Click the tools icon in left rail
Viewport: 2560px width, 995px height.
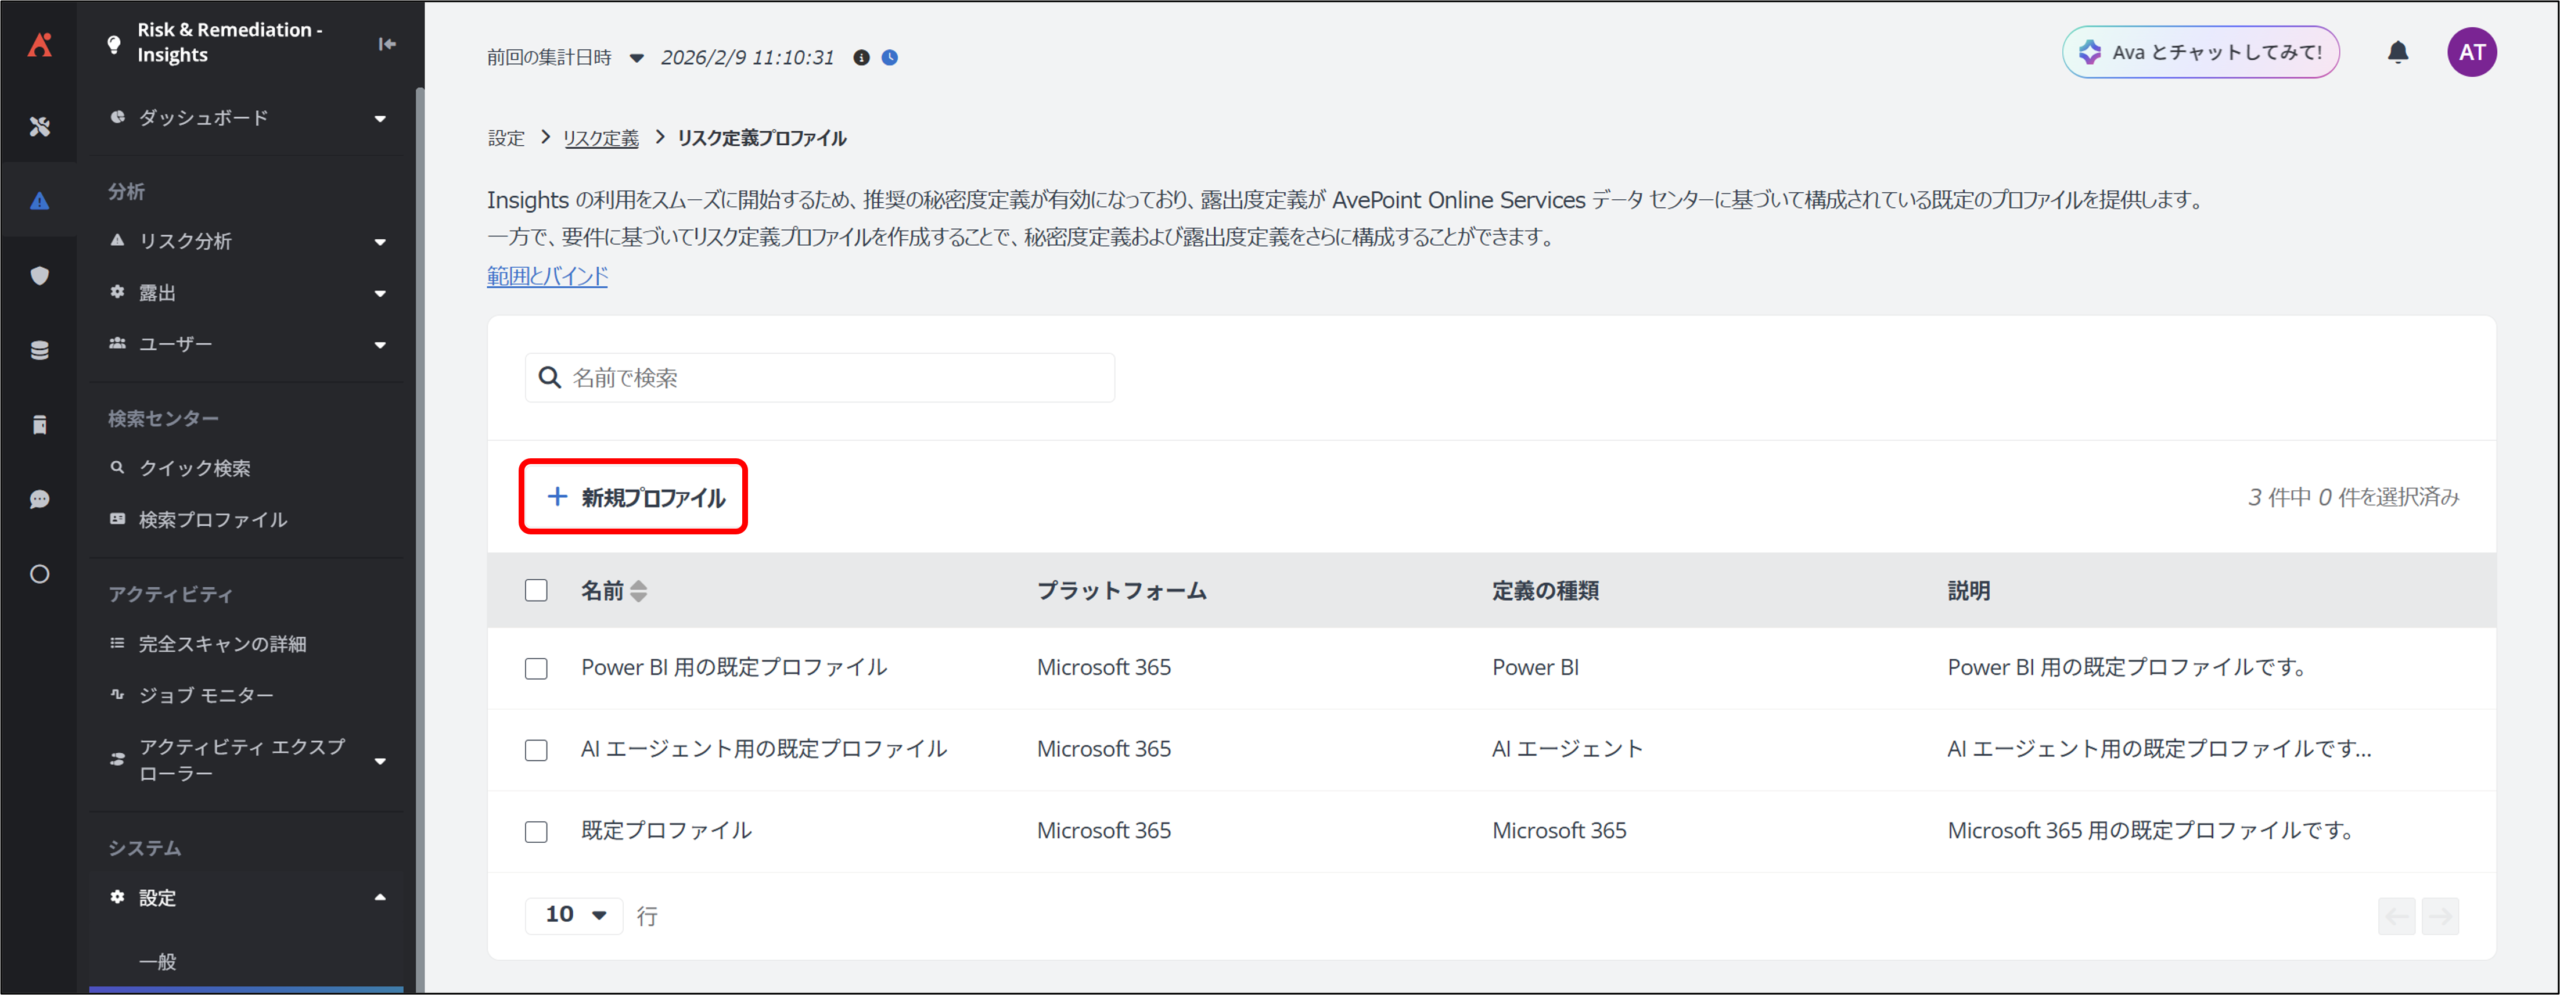pos(40,126)
